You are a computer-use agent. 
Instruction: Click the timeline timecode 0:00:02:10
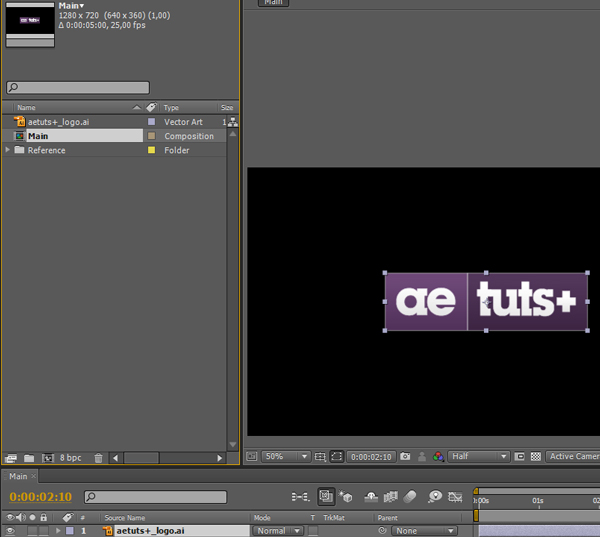tap(41, 497)
